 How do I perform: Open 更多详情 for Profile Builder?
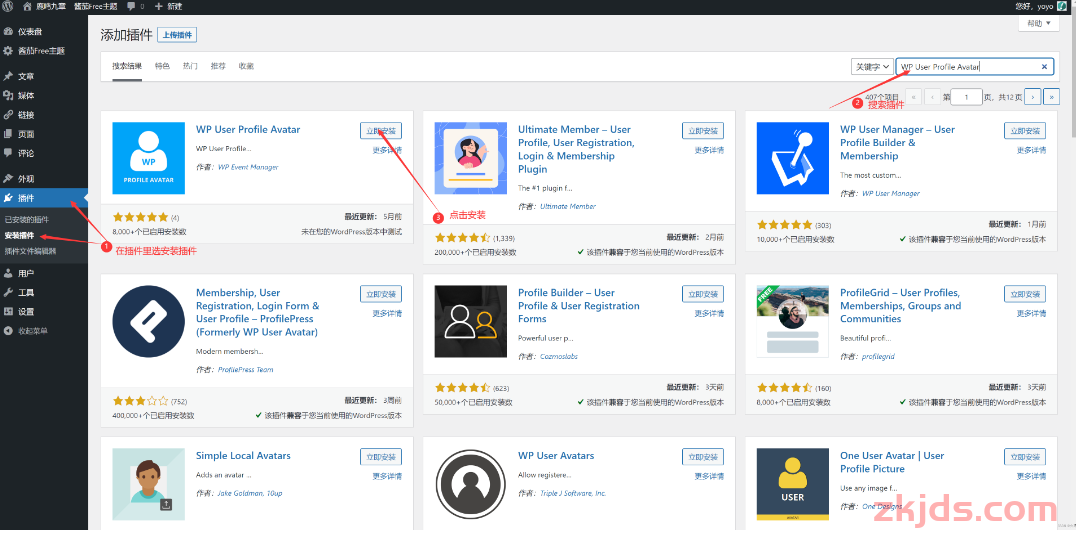tap(709, 313)
